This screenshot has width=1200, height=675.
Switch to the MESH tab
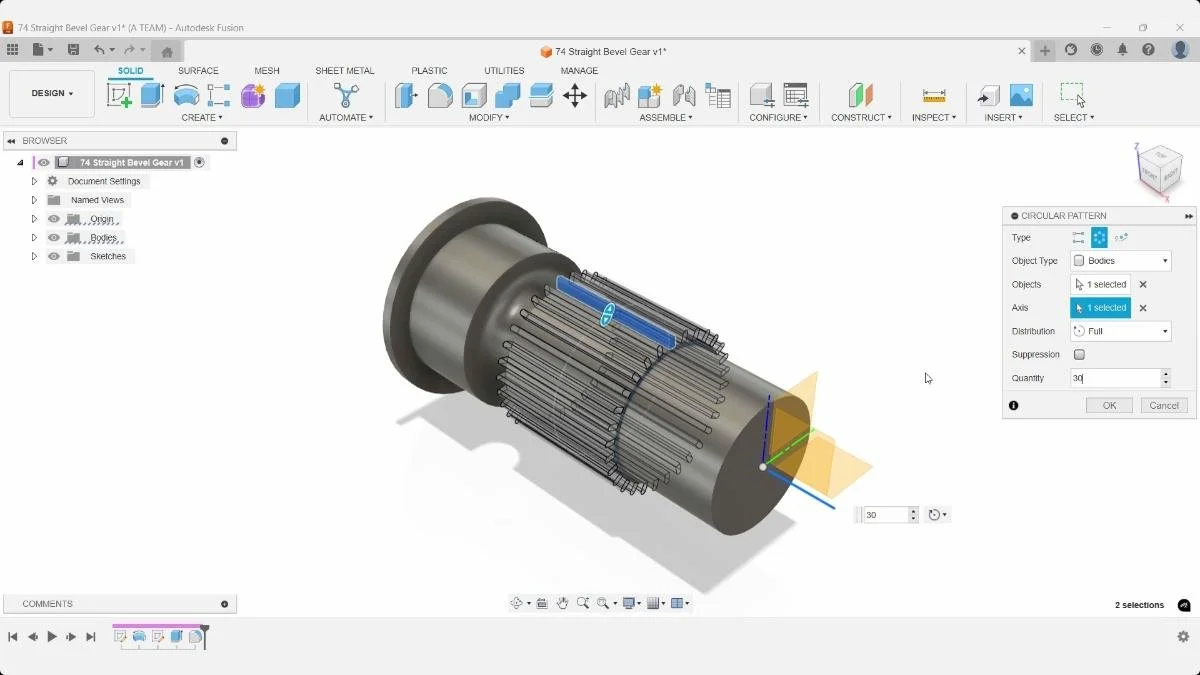point(267,71)
